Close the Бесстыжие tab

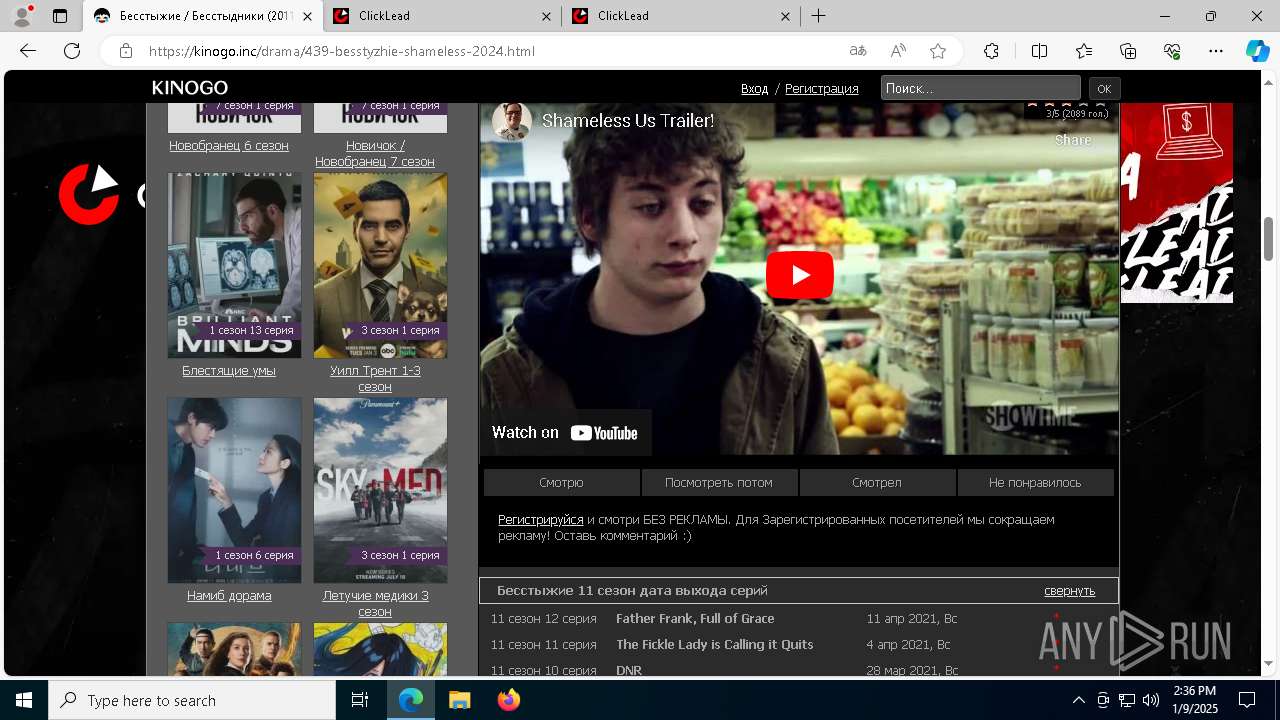click(307, 16)
